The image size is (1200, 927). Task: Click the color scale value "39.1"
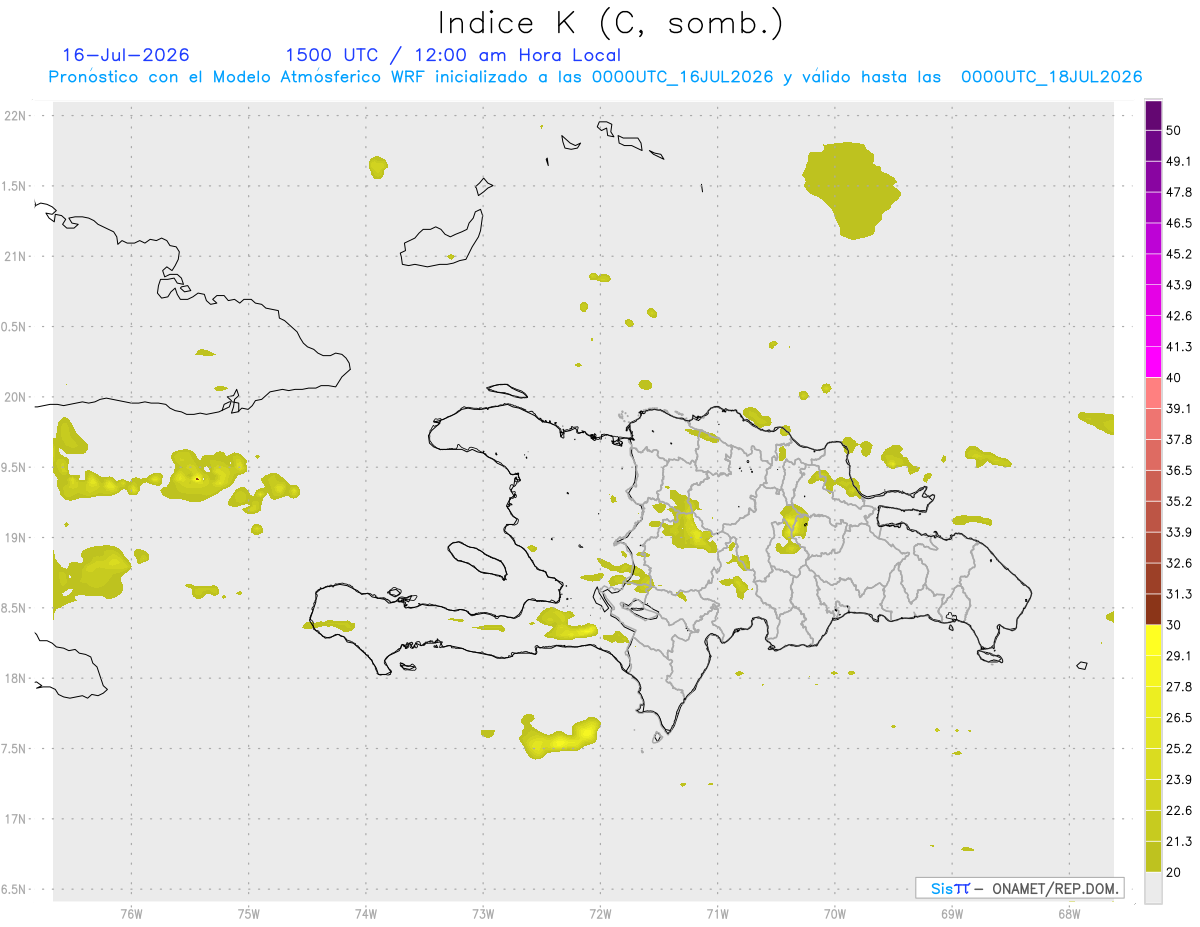tap(1179, 408)
